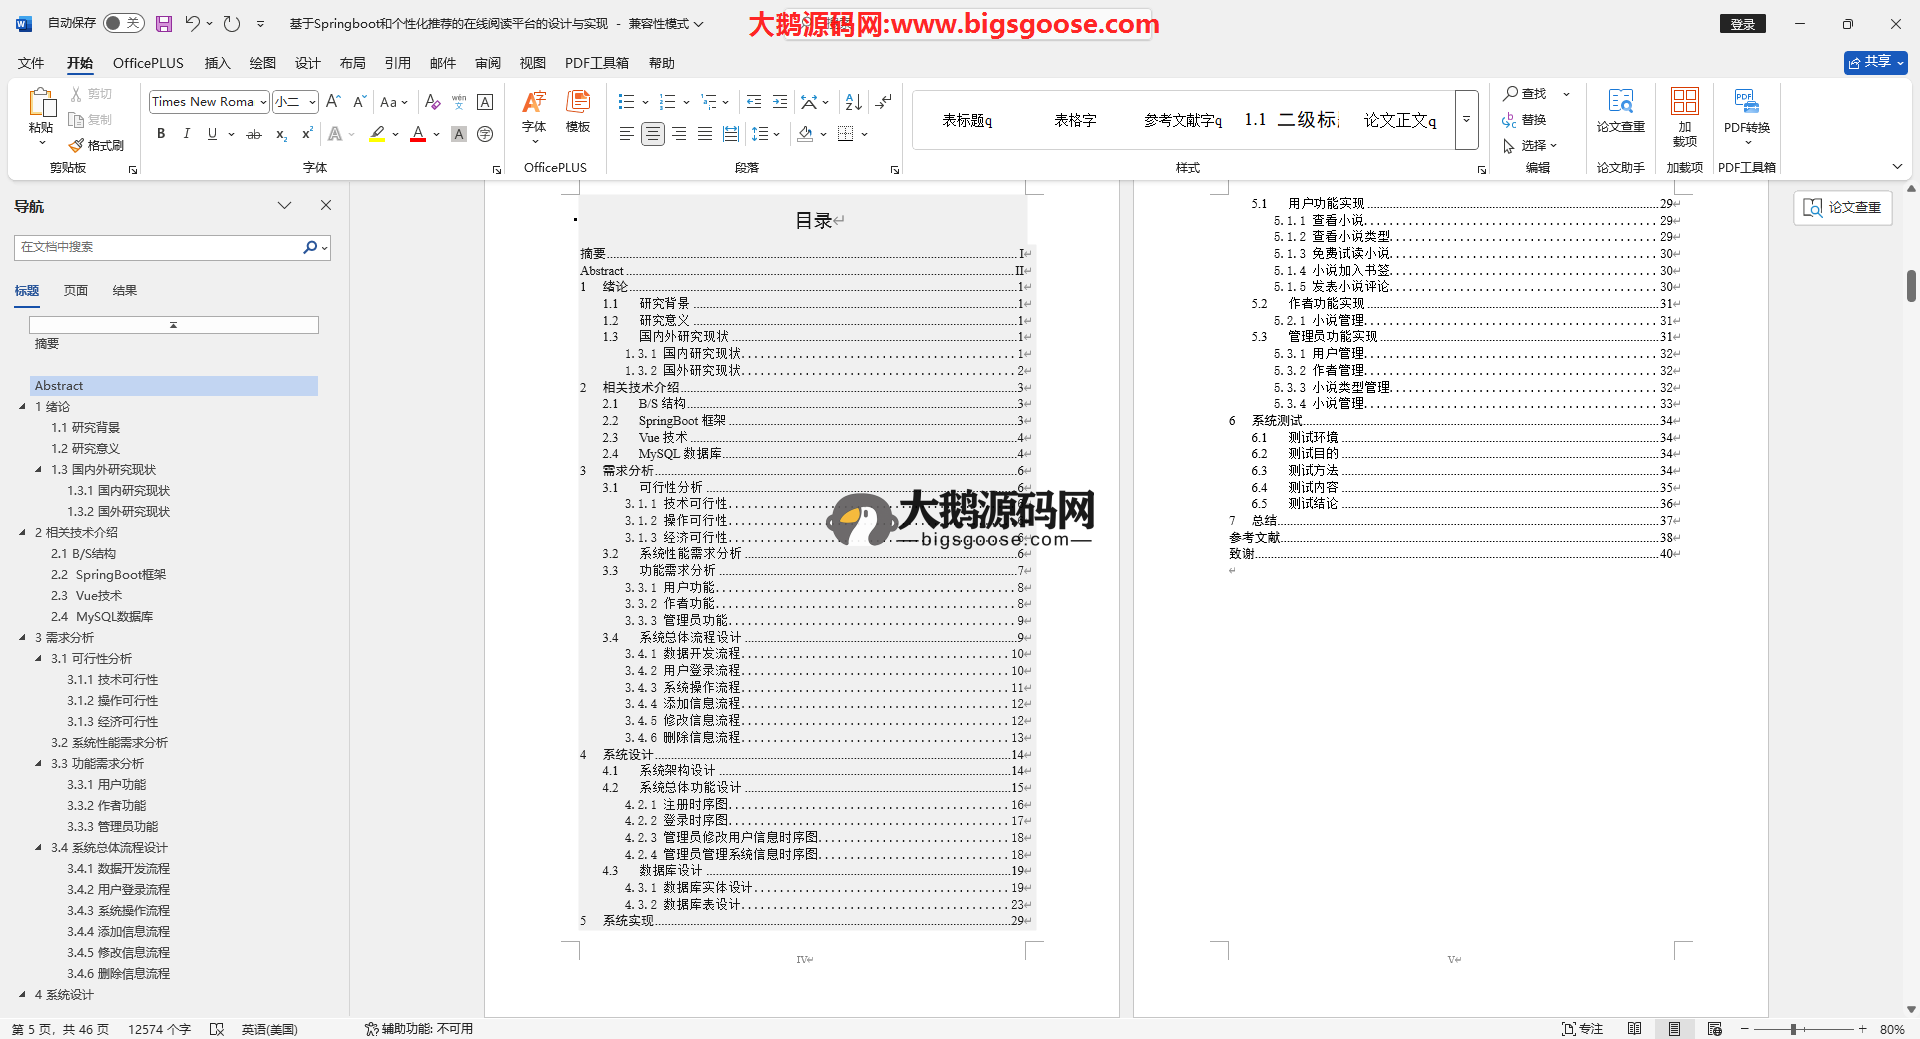Apply bold formatting
The width and height of the screenshot is (1920, 1039).
coord(161,134)
